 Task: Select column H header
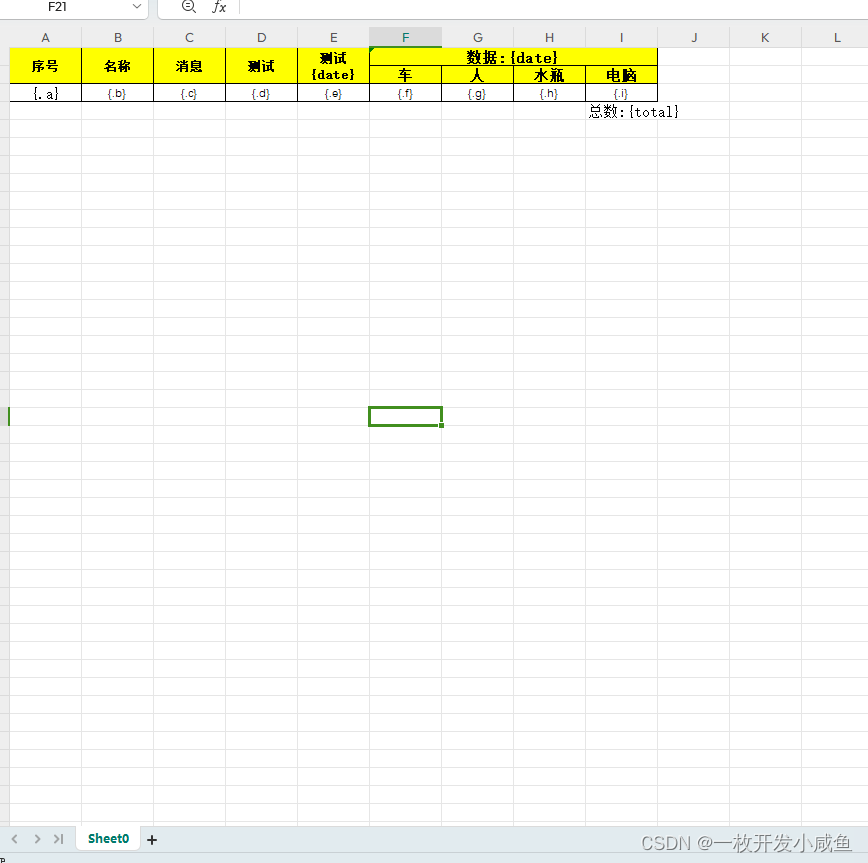[549, 38]
